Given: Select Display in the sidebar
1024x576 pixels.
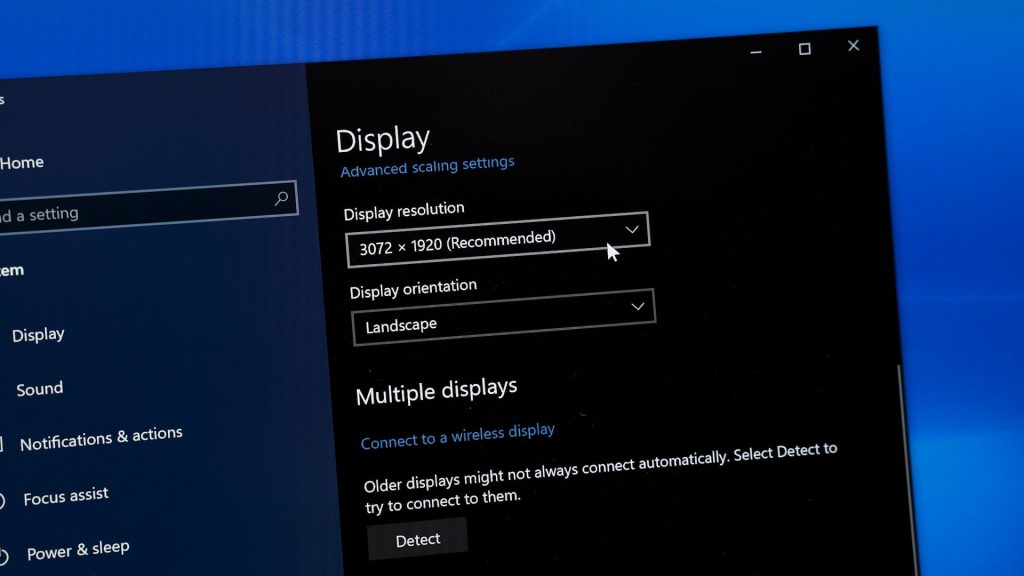Looking at the screenshot, I should point(38,334).
